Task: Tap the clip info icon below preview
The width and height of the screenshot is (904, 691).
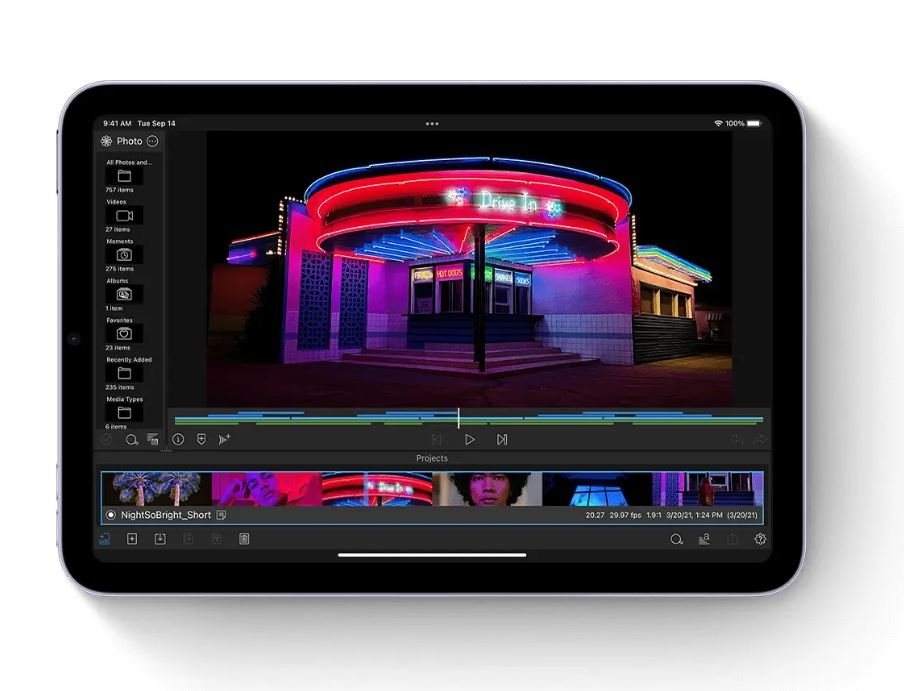Action: [178, 439]
